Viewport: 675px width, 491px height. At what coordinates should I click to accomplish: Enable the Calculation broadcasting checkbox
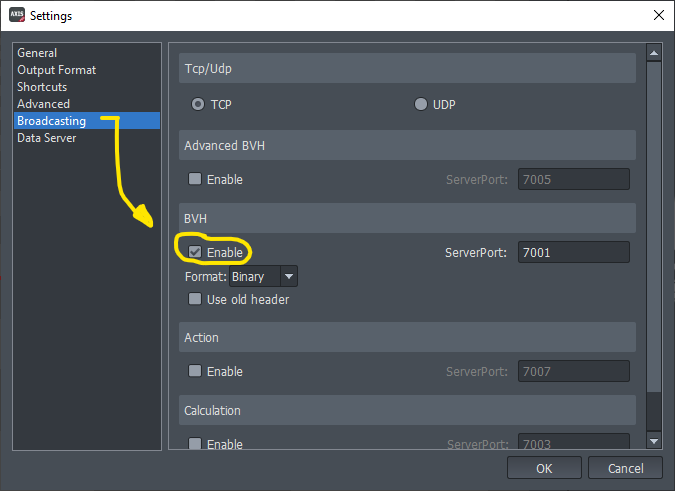tap(195, 444)
